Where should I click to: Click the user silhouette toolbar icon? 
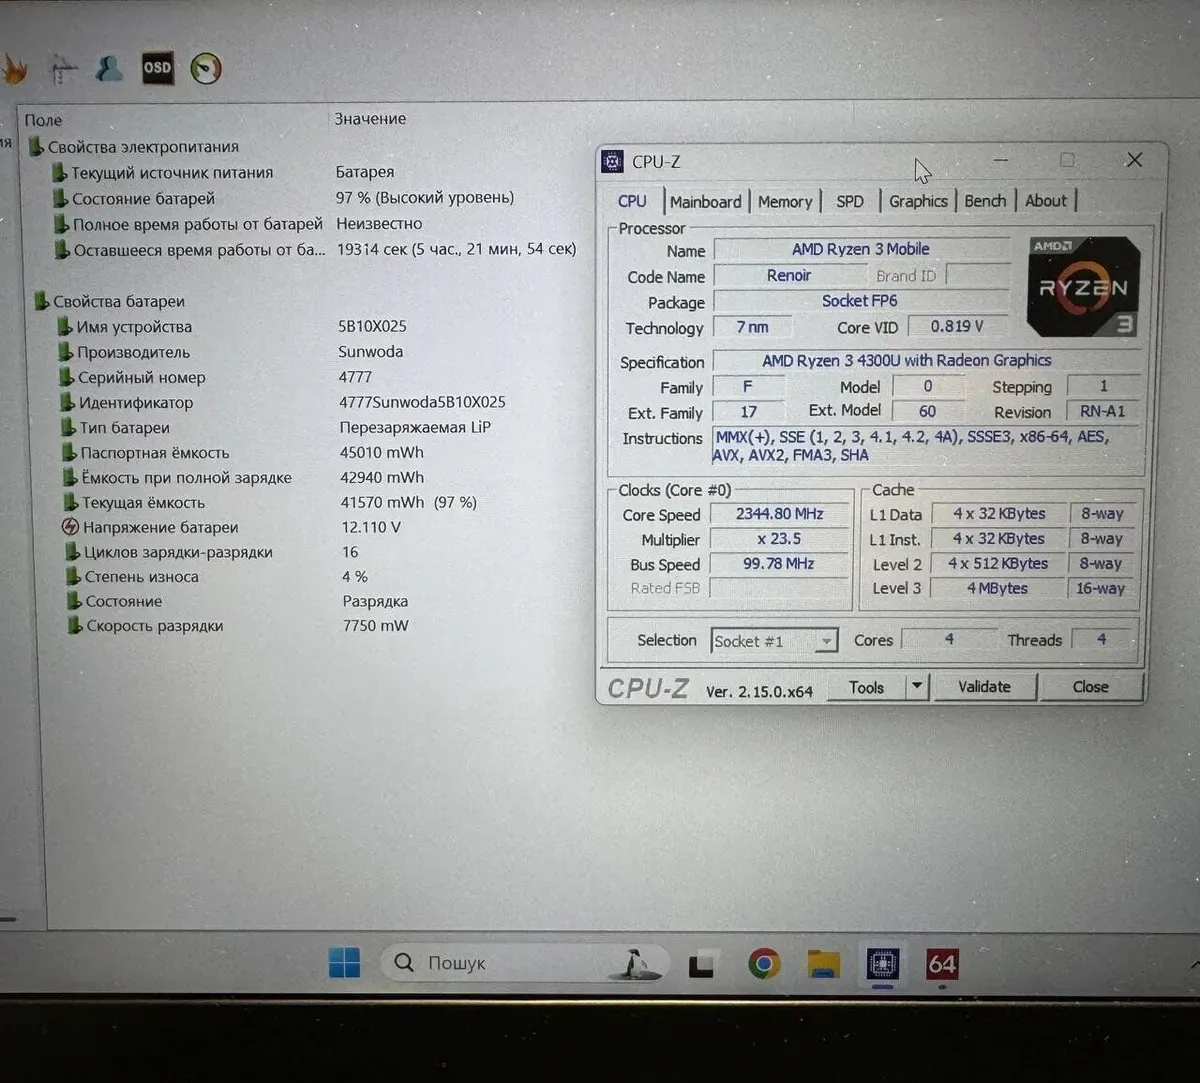click(109, 68)
